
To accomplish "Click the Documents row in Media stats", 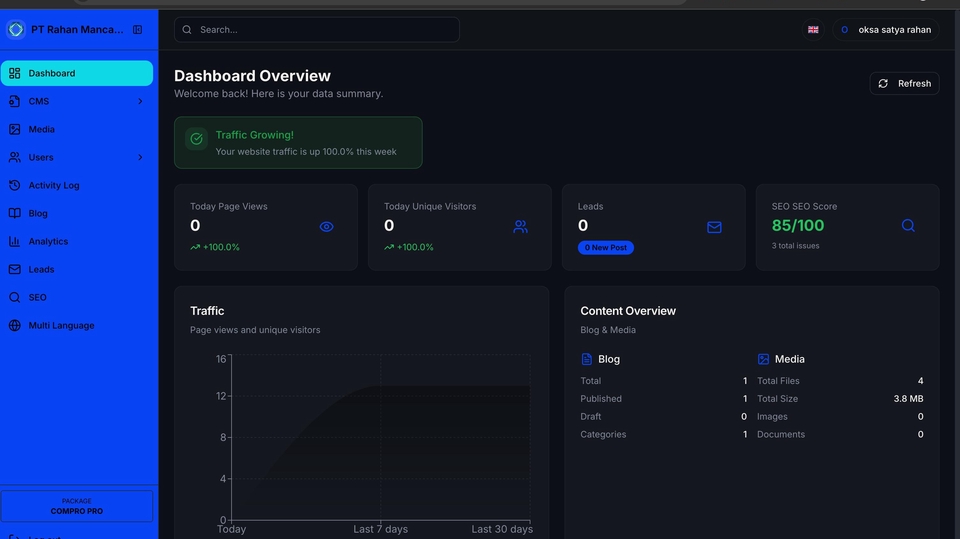I will 840,434.
